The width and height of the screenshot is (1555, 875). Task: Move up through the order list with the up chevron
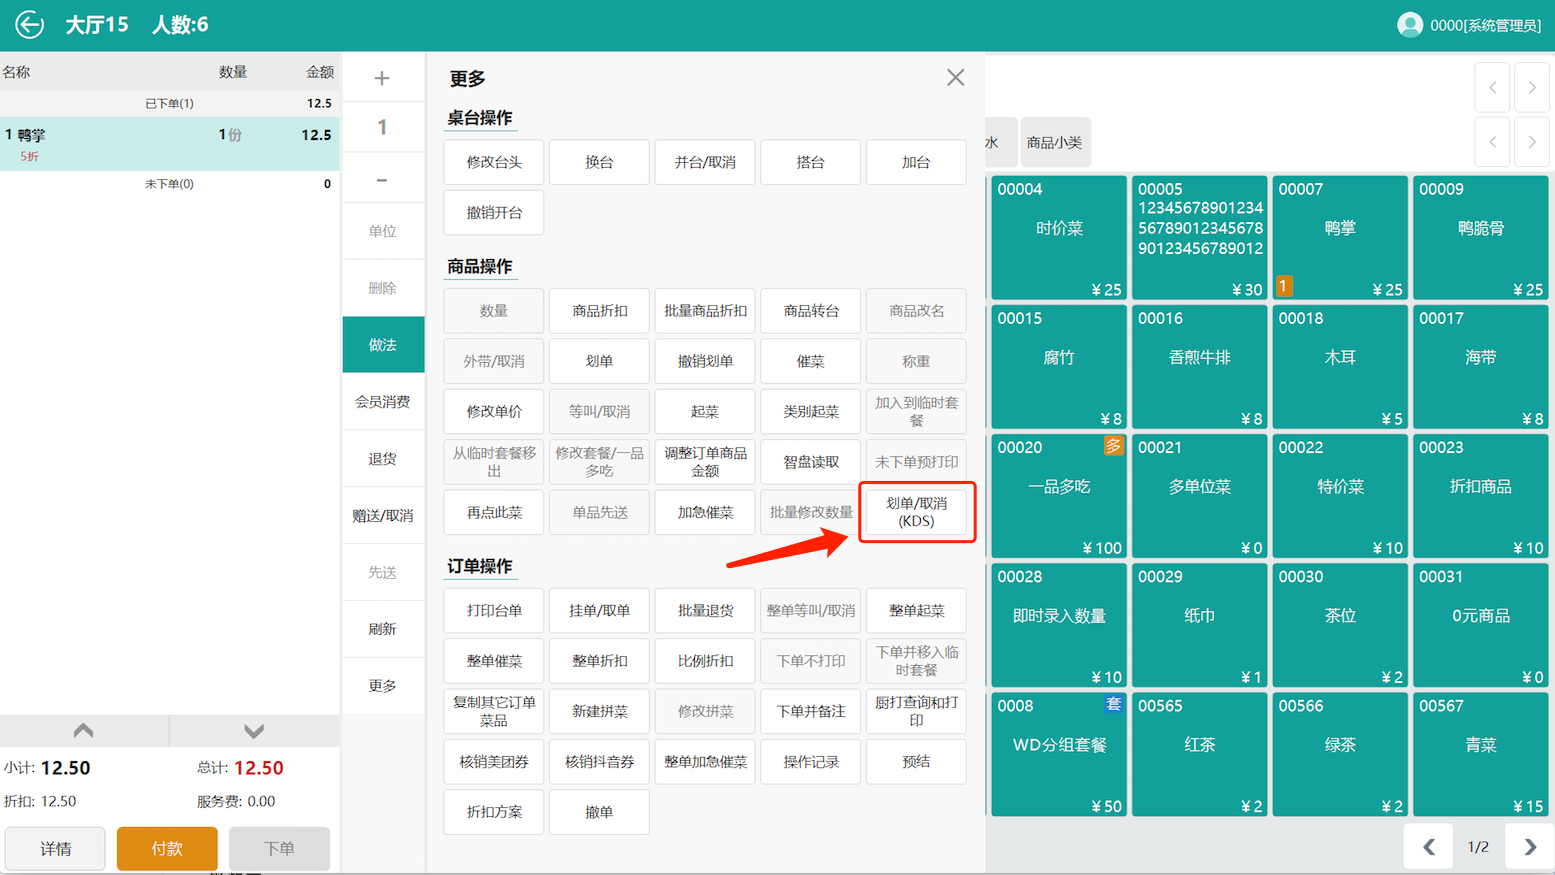pos(84,730)
